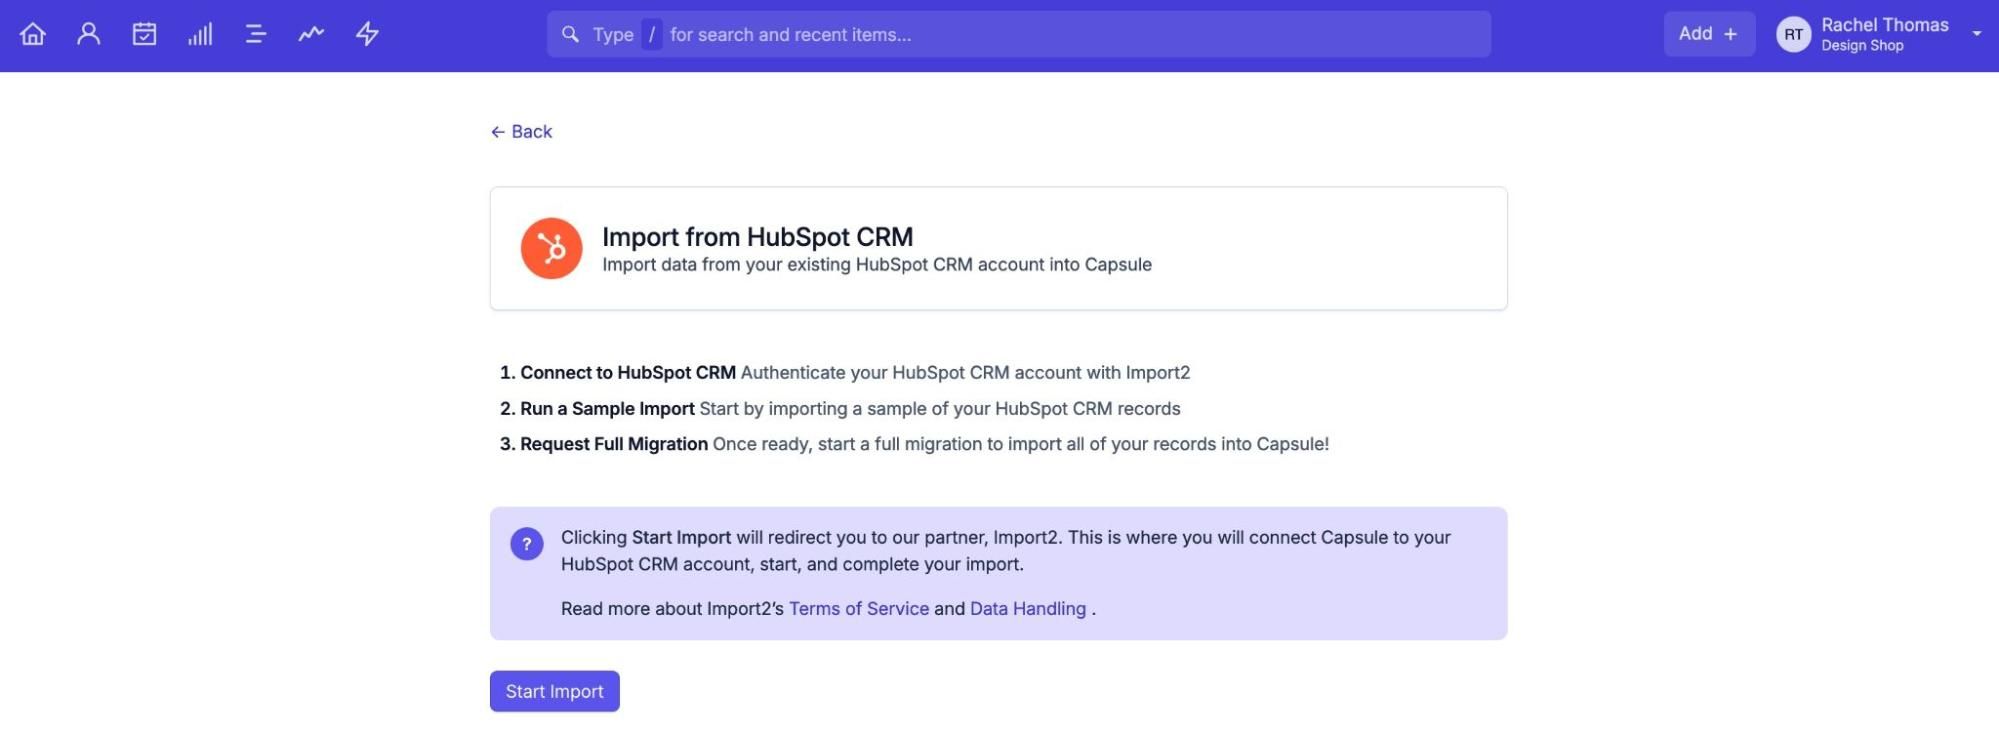Click the HubSpot logo icon
The height and width of the screenshot is (744, 1999).
tap(551, 248)
